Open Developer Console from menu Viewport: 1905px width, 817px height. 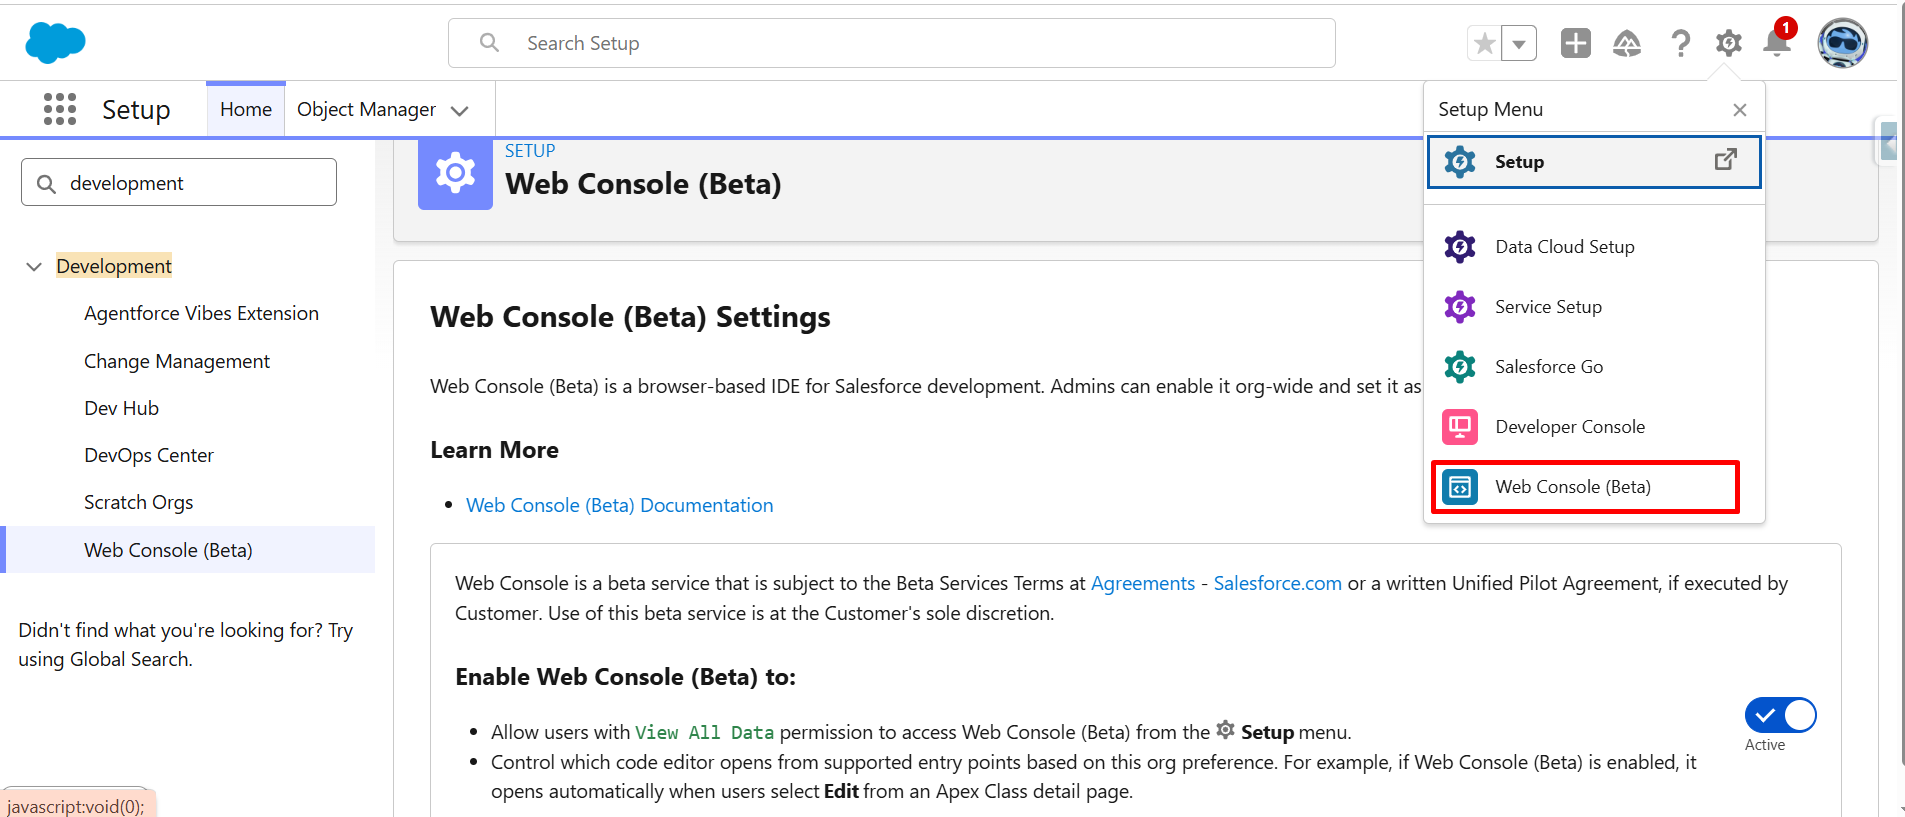point(1594,427)
